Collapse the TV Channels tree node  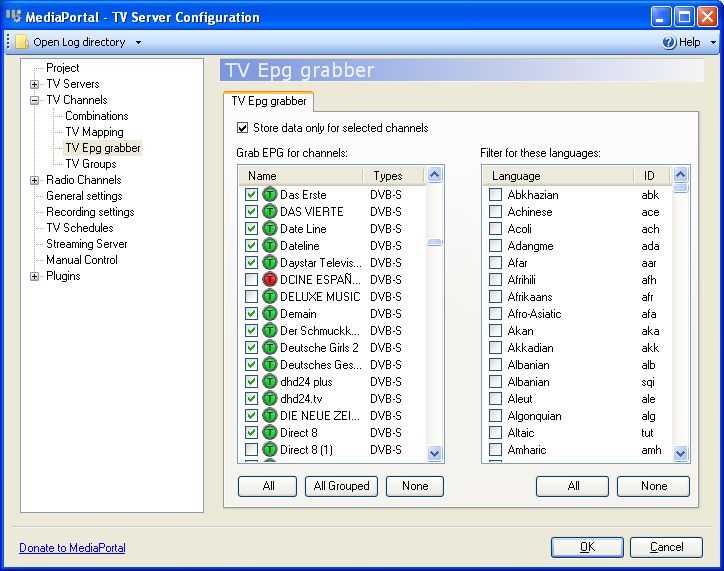pyautogui.click(x=35, y=100)
